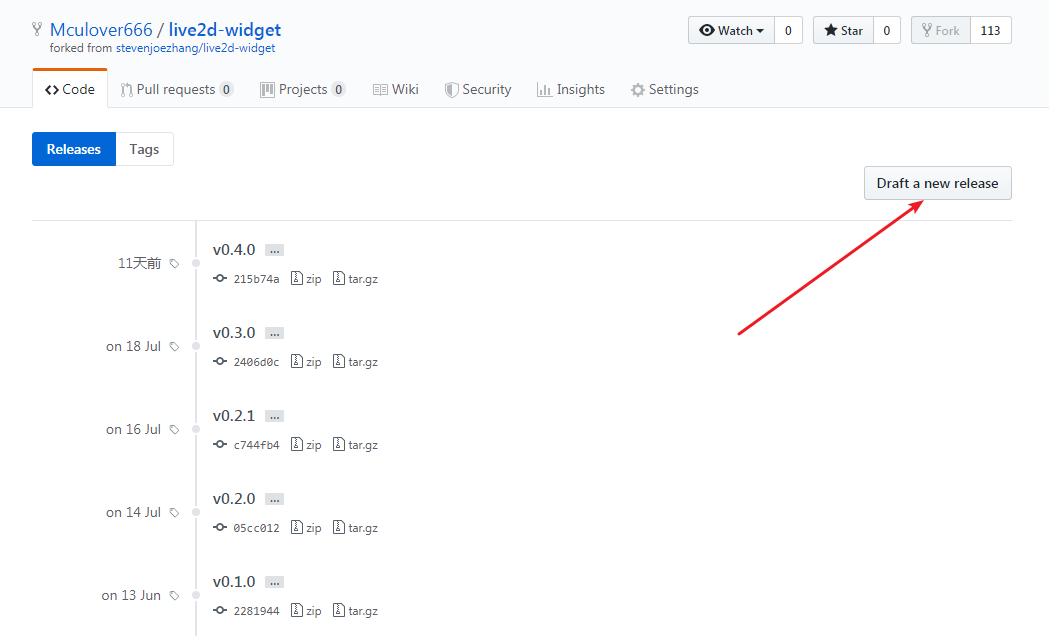The width and height of the screenshot is (1049, 639).
Task: Click the tag icon next to on 18 Jul
Action: (x=175, y=347)
